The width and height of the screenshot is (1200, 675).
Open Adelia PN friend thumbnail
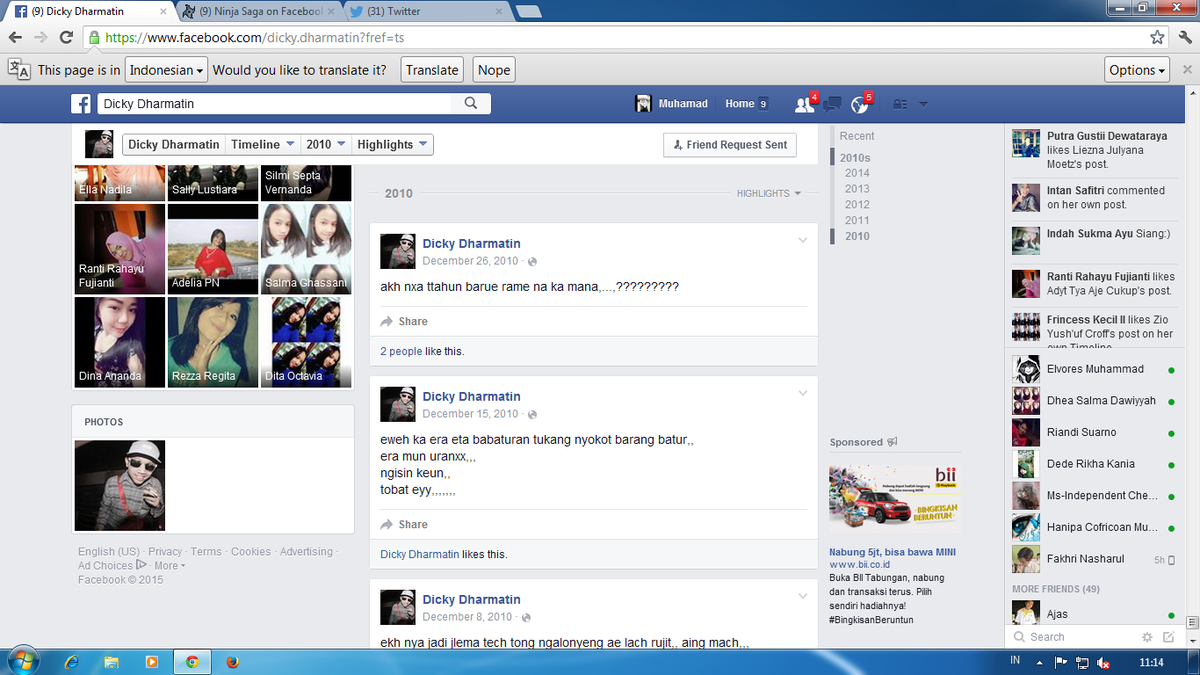(x=213, y=249)
